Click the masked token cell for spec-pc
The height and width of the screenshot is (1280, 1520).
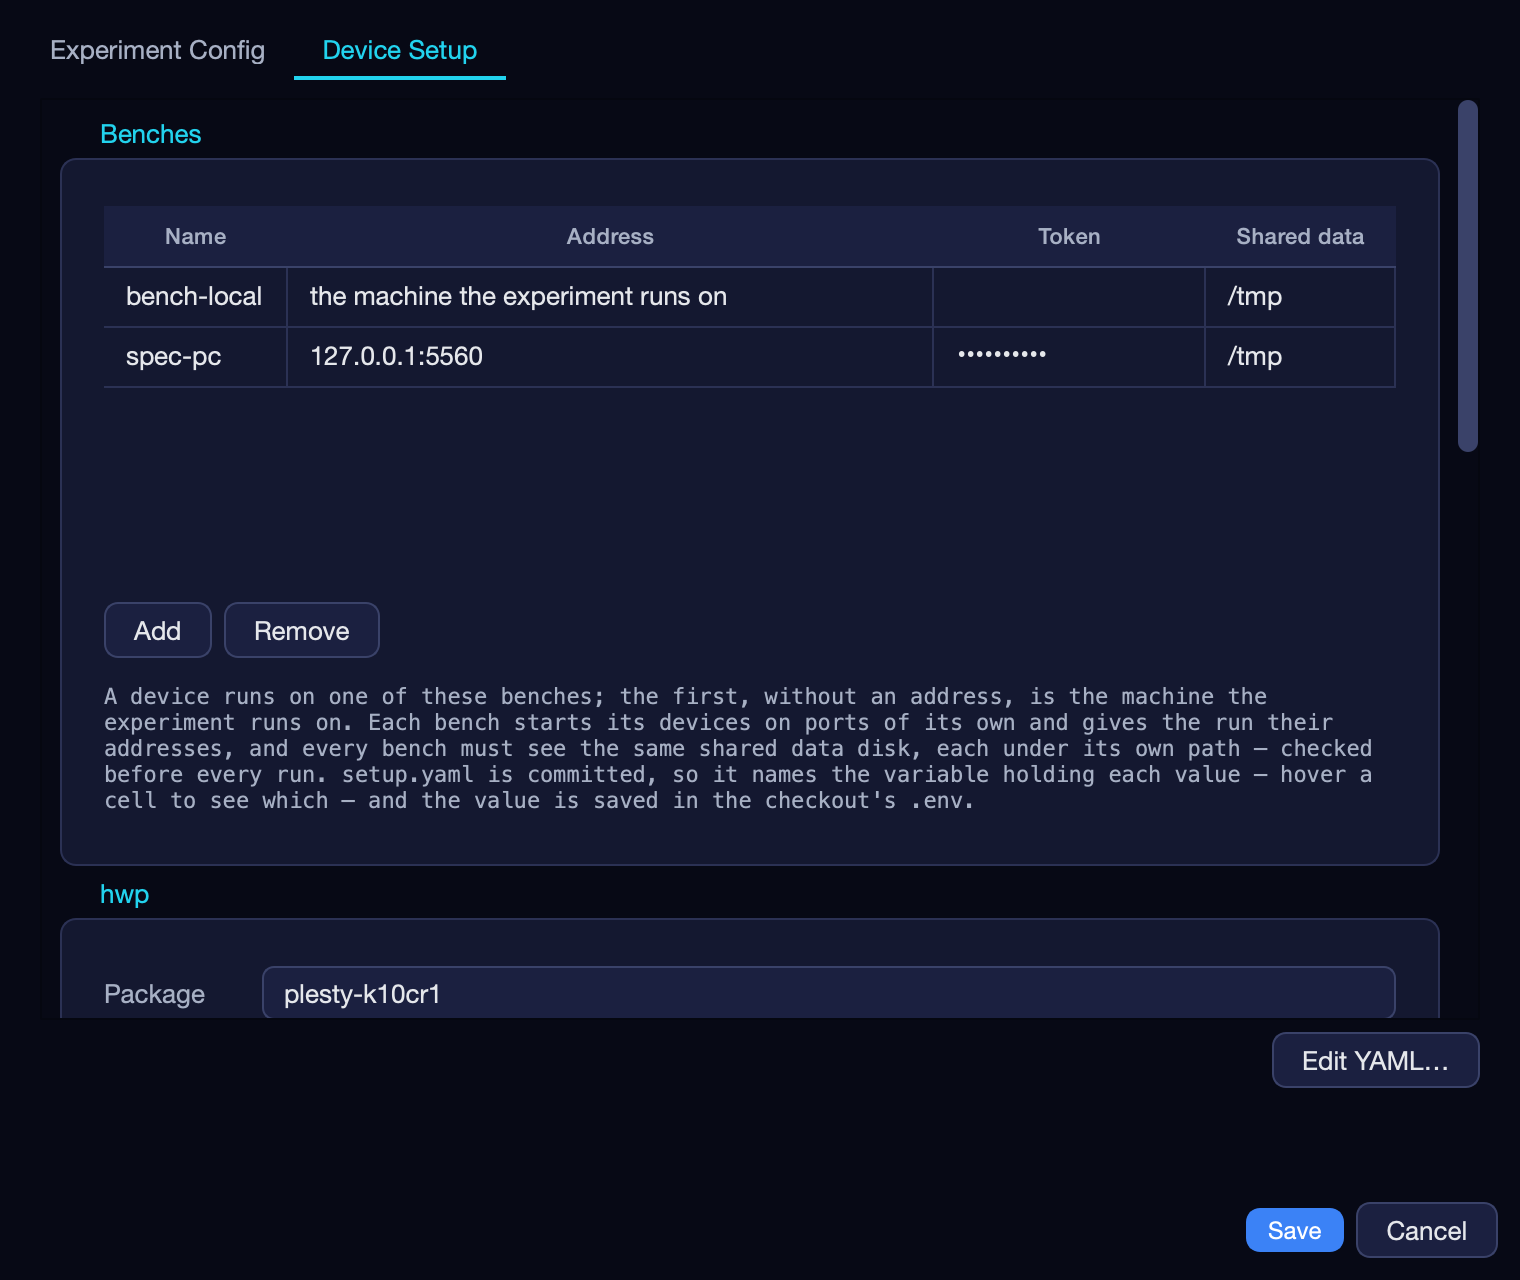tap(1069, 357)
